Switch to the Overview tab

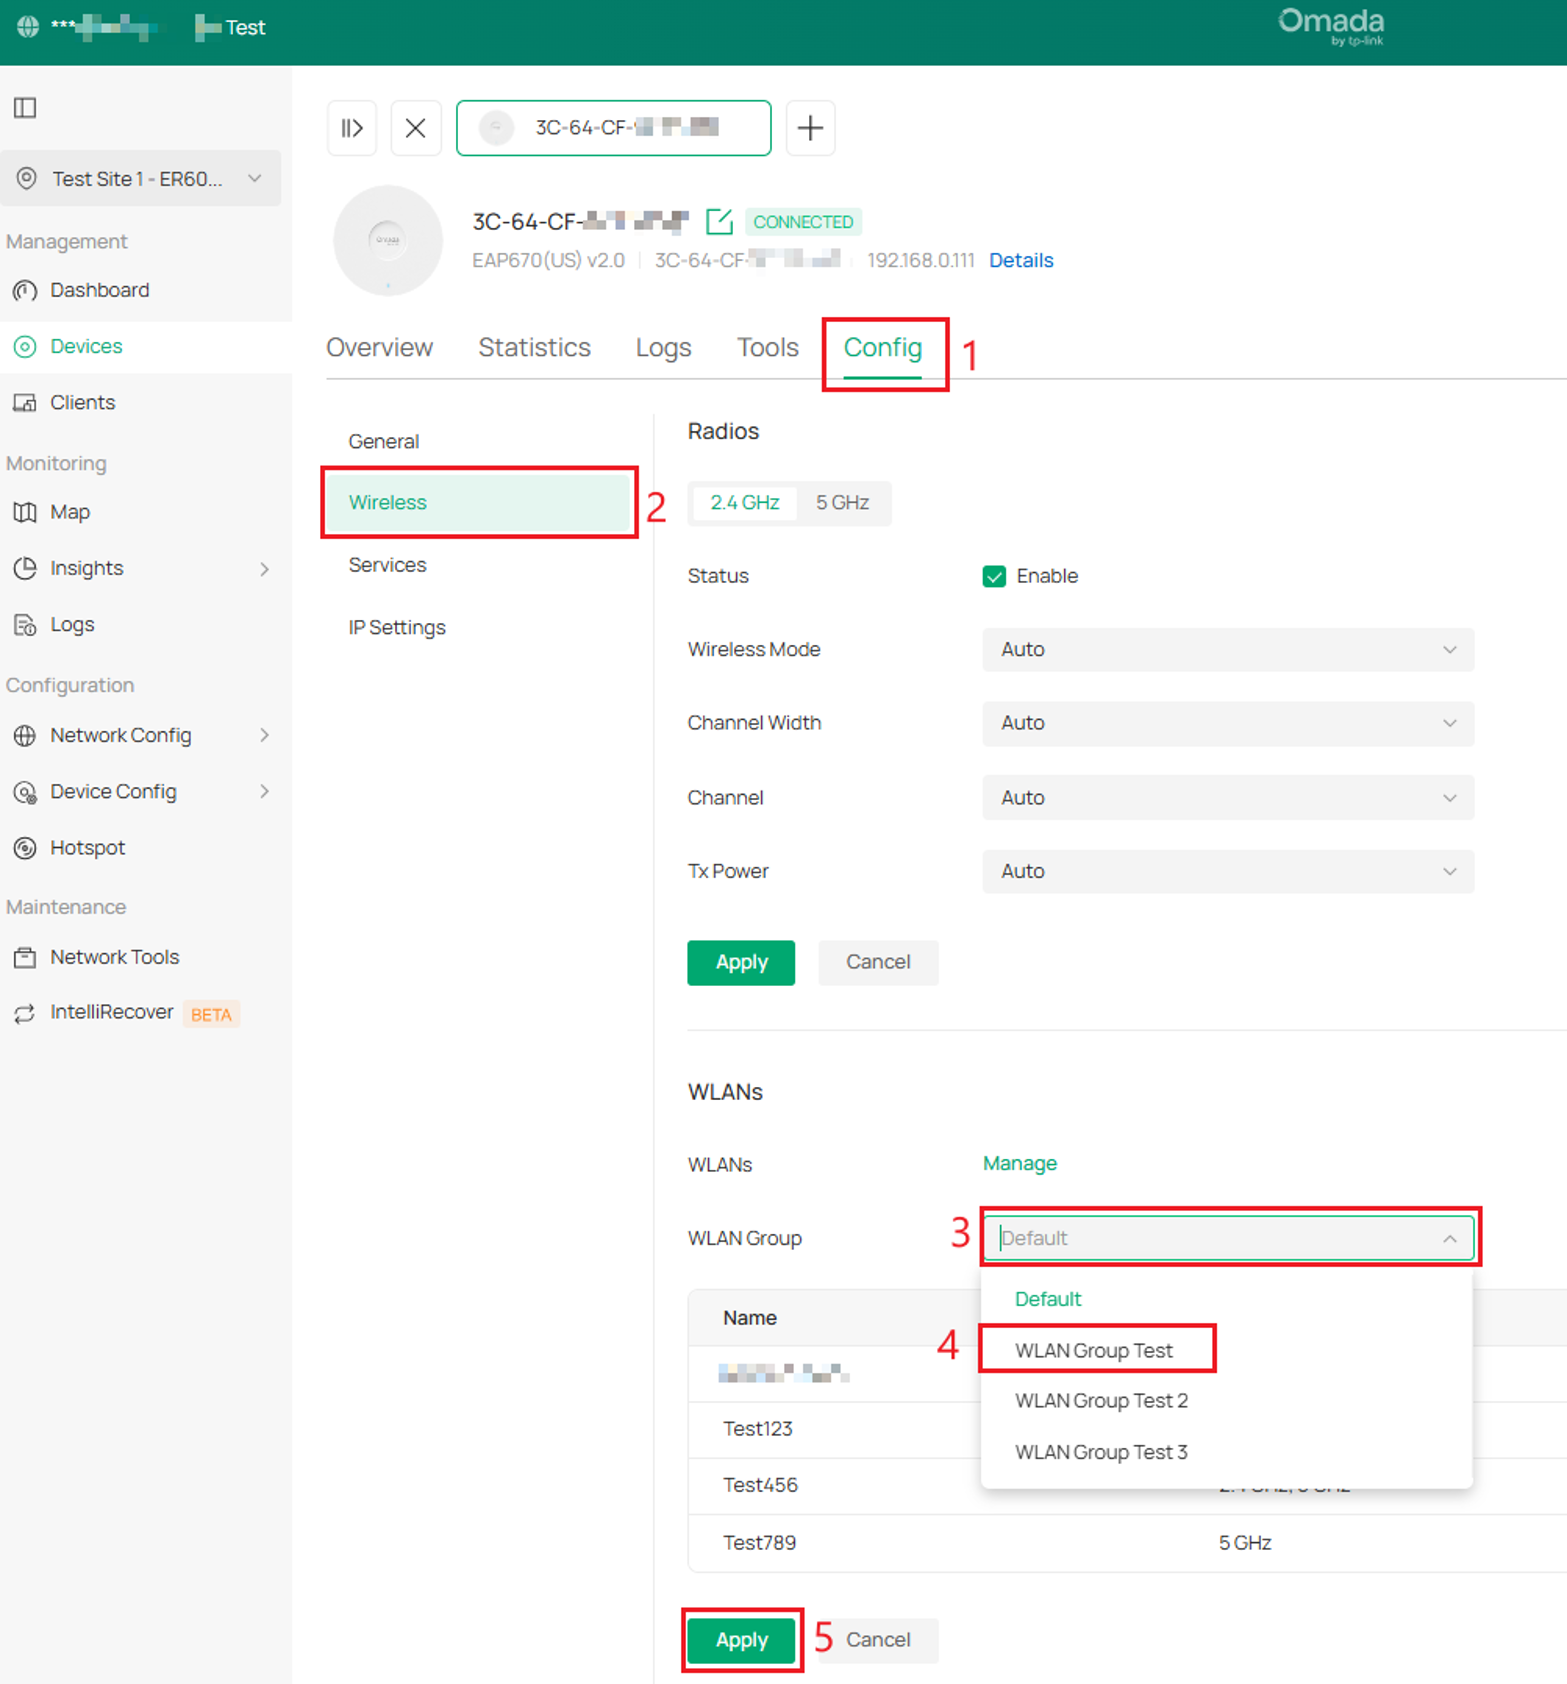click(x=379, y=347)
